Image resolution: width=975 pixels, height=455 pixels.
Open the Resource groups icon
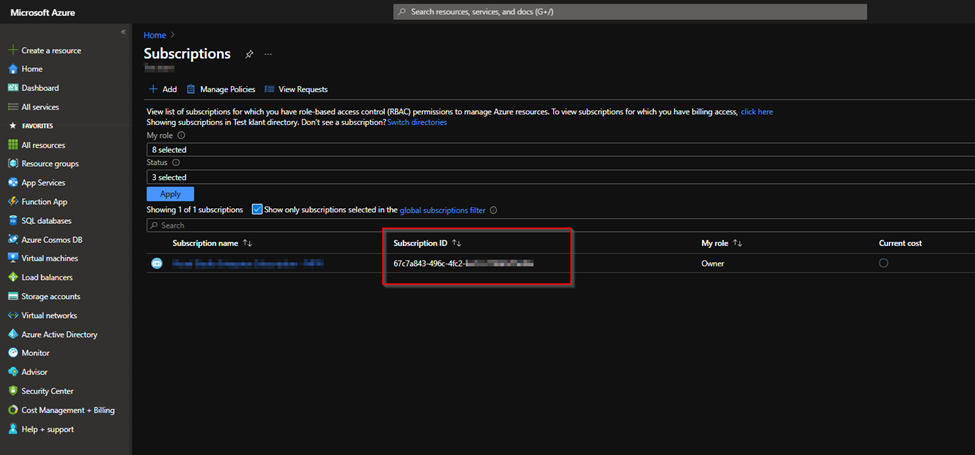coord(12,164)
